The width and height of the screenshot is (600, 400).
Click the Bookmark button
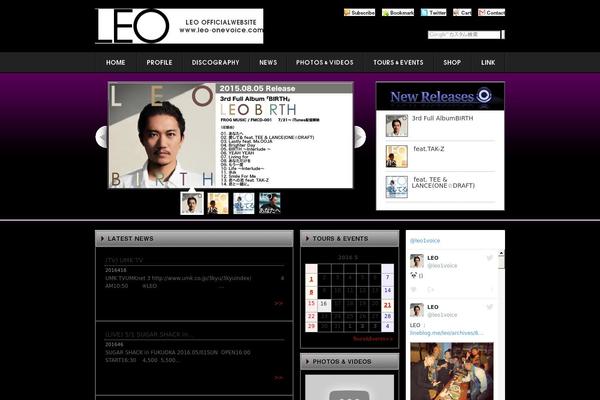(x=398, y=13)
